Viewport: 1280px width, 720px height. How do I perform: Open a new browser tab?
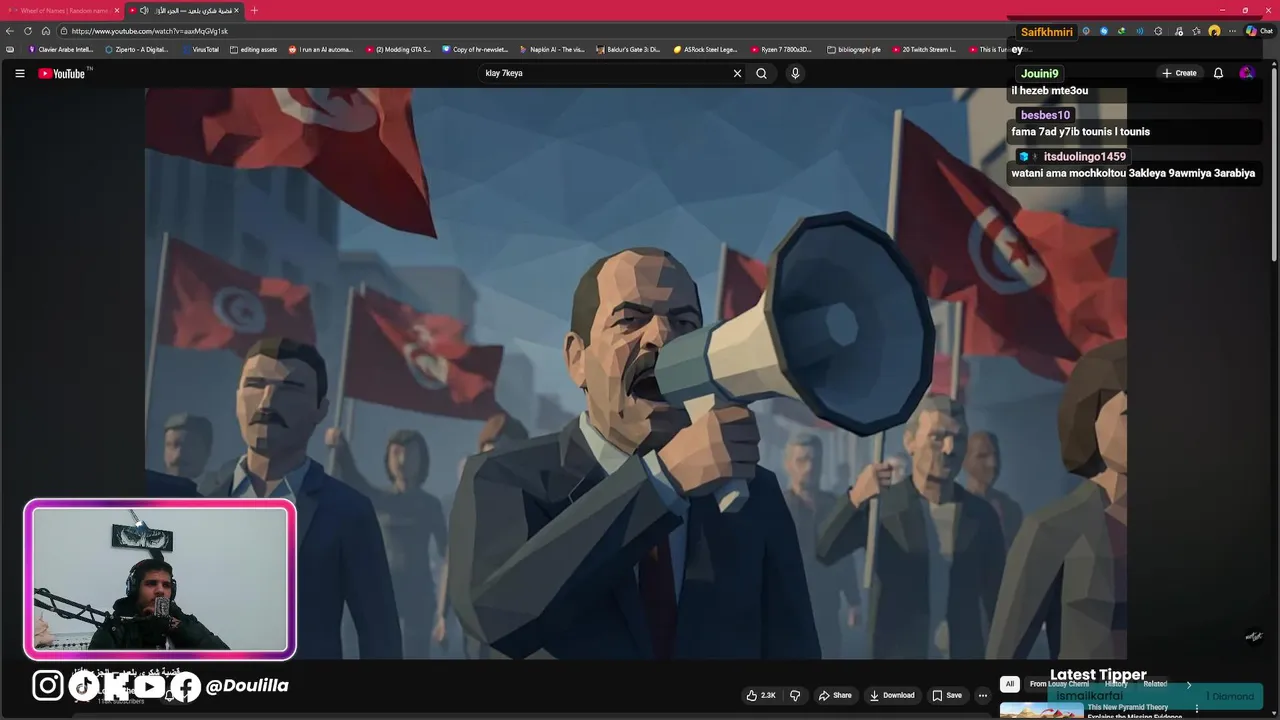pos(254,10)
